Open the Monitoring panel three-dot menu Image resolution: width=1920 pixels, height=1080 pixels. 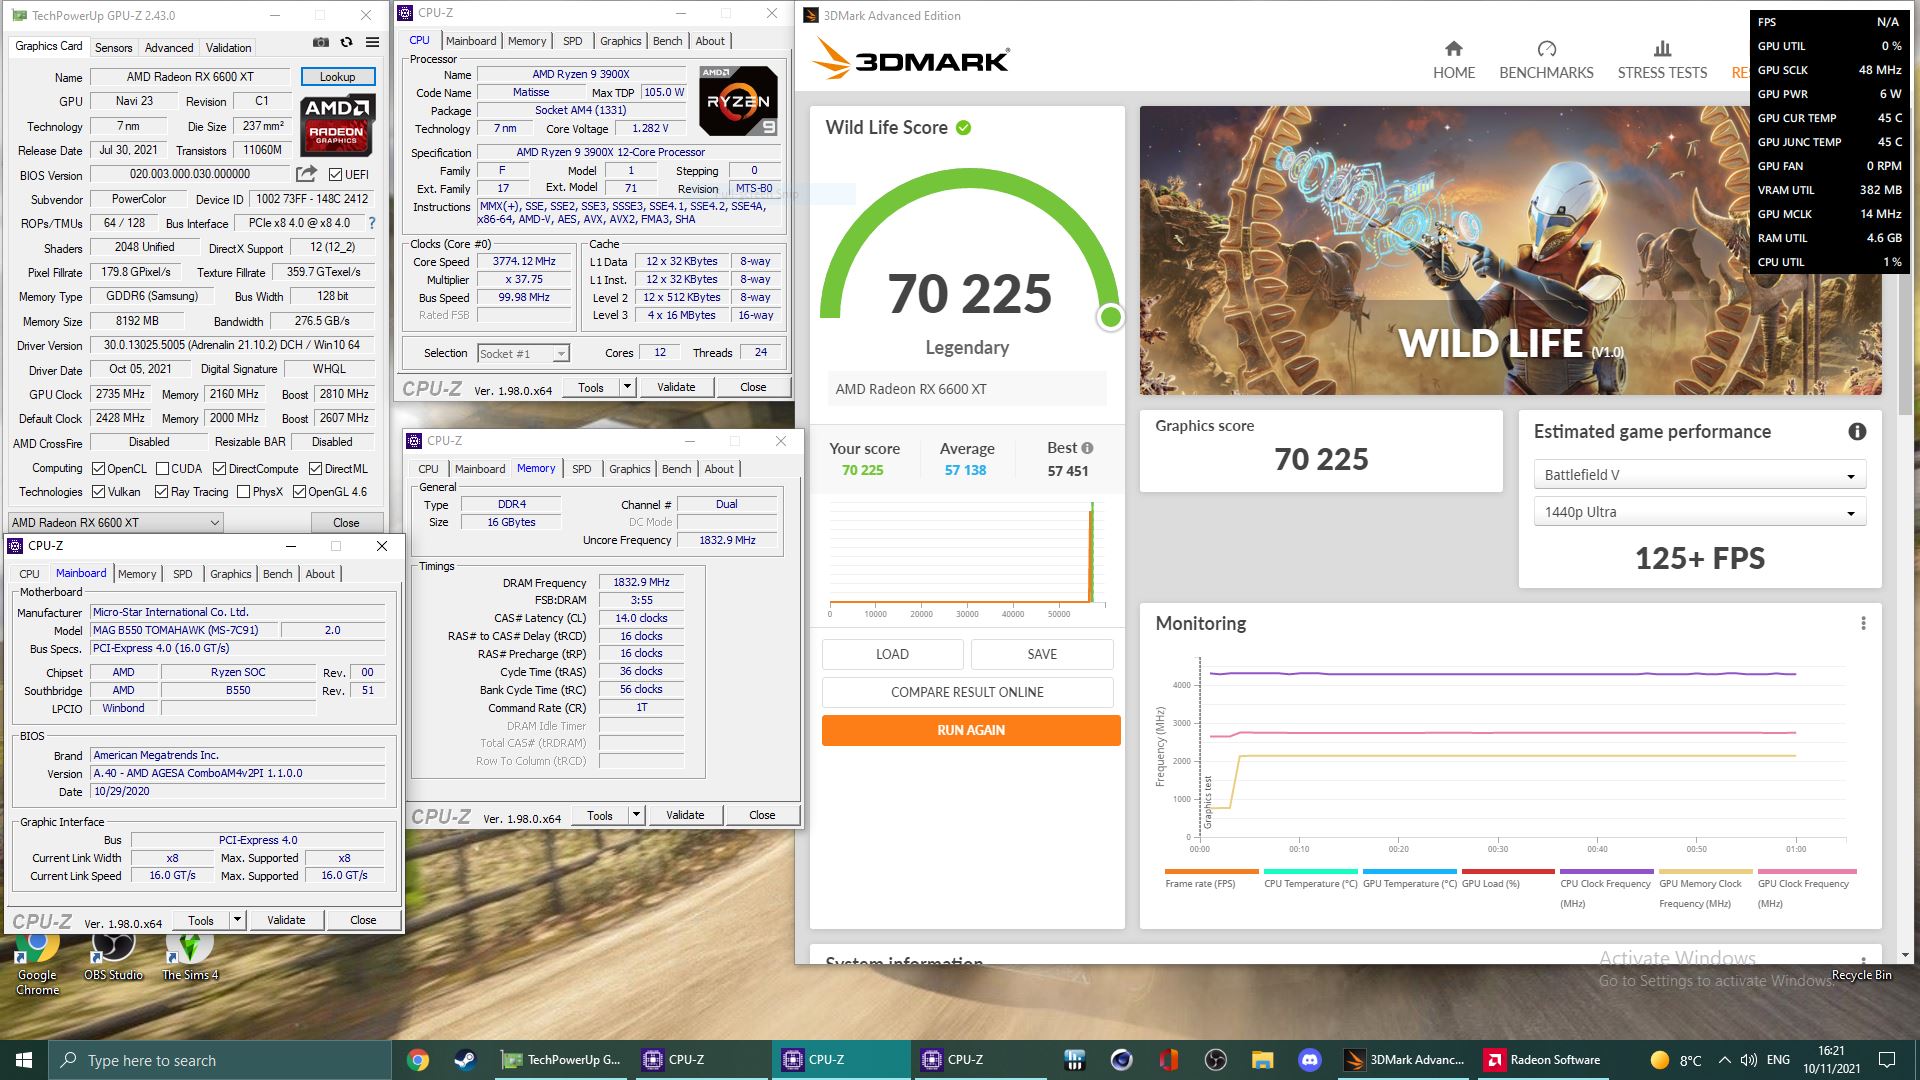(x=1863, y=623)
